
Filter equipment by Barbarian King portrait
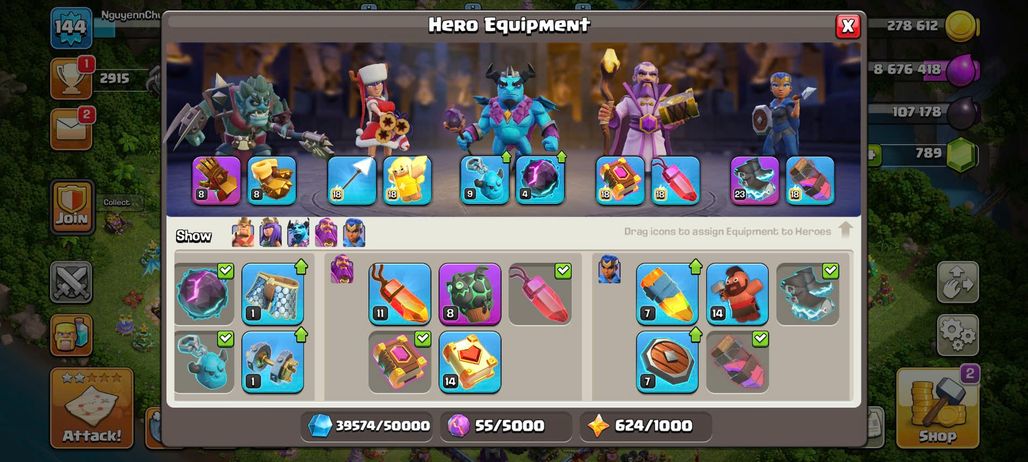tap(243, 233)
